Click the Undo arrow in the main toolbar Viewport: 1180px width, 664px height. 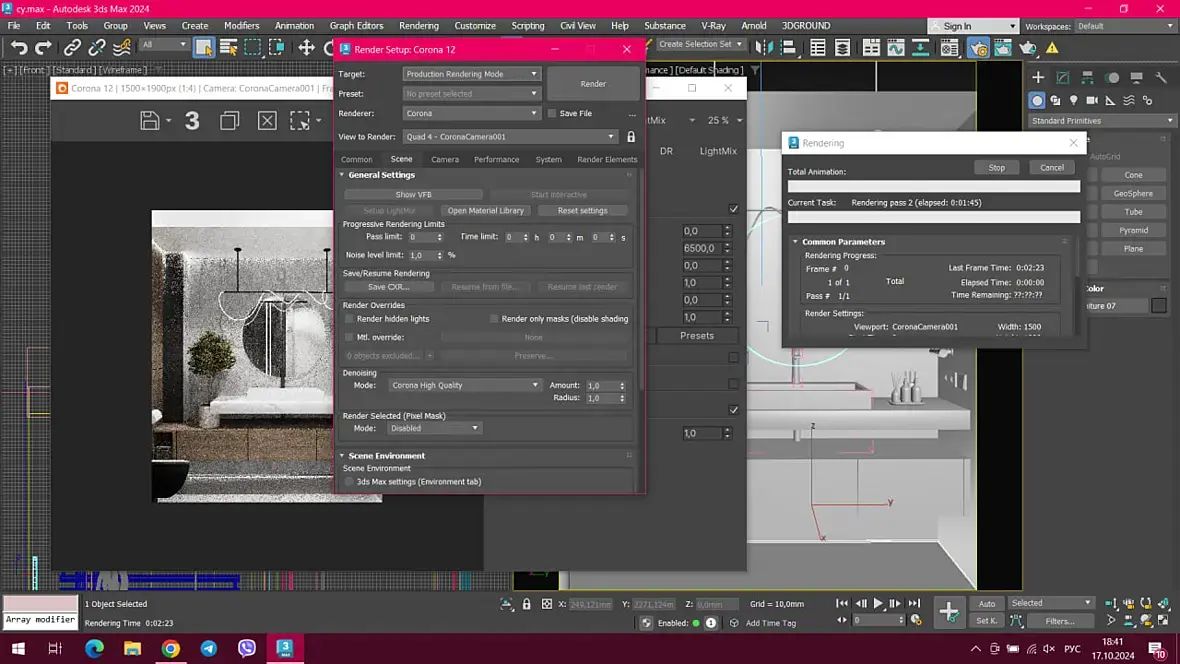19,47
